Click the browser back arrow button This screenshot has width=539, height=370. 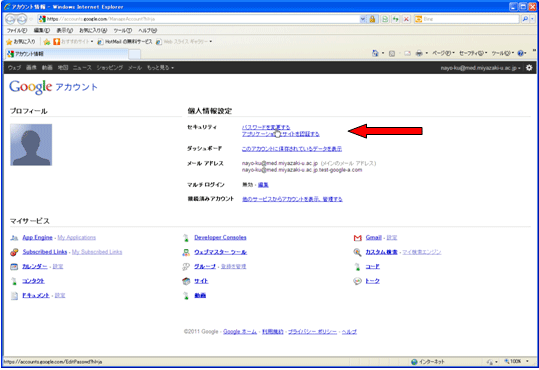pos(11,19)
